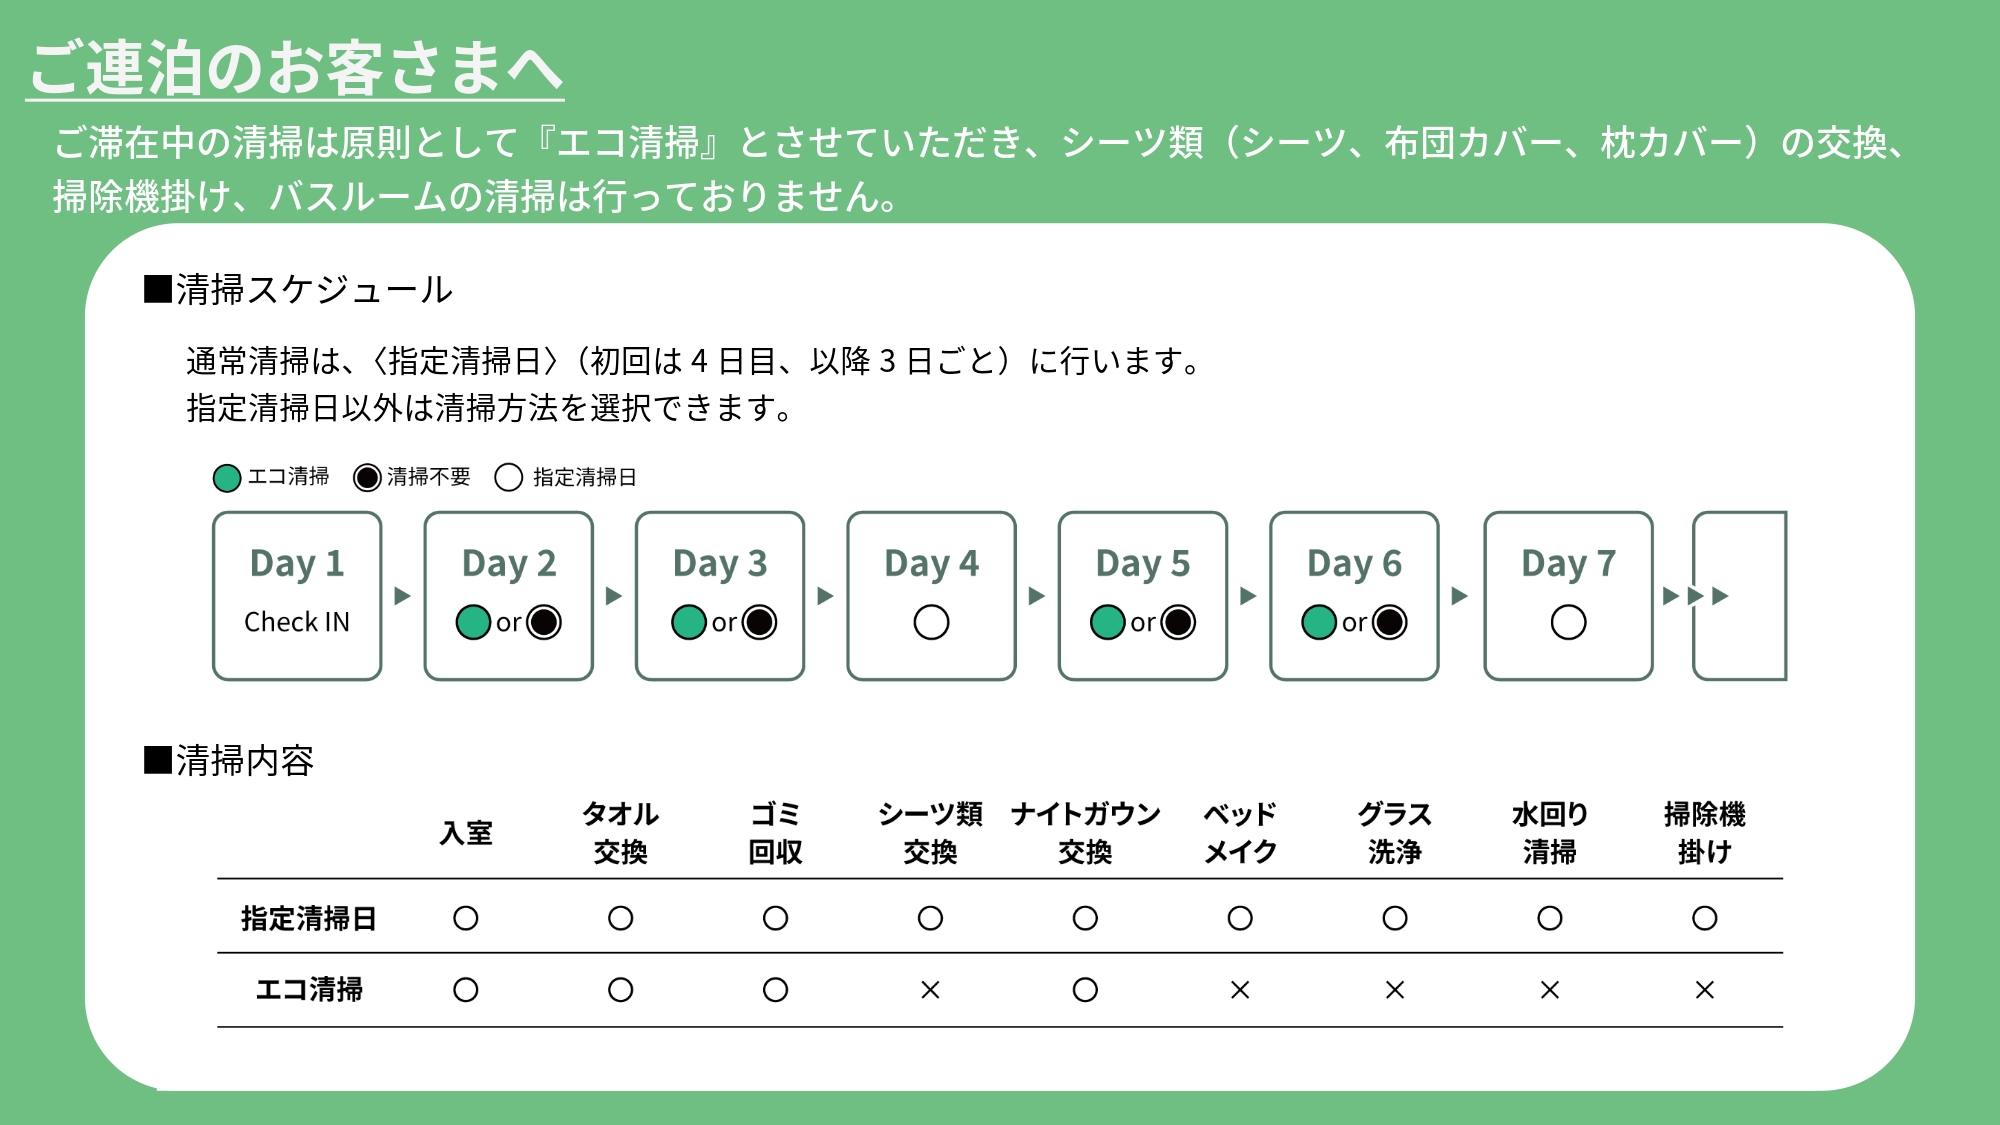Click the 水回り清掃 column header
The image size is (2000, 1125).
pos(1549,832)
